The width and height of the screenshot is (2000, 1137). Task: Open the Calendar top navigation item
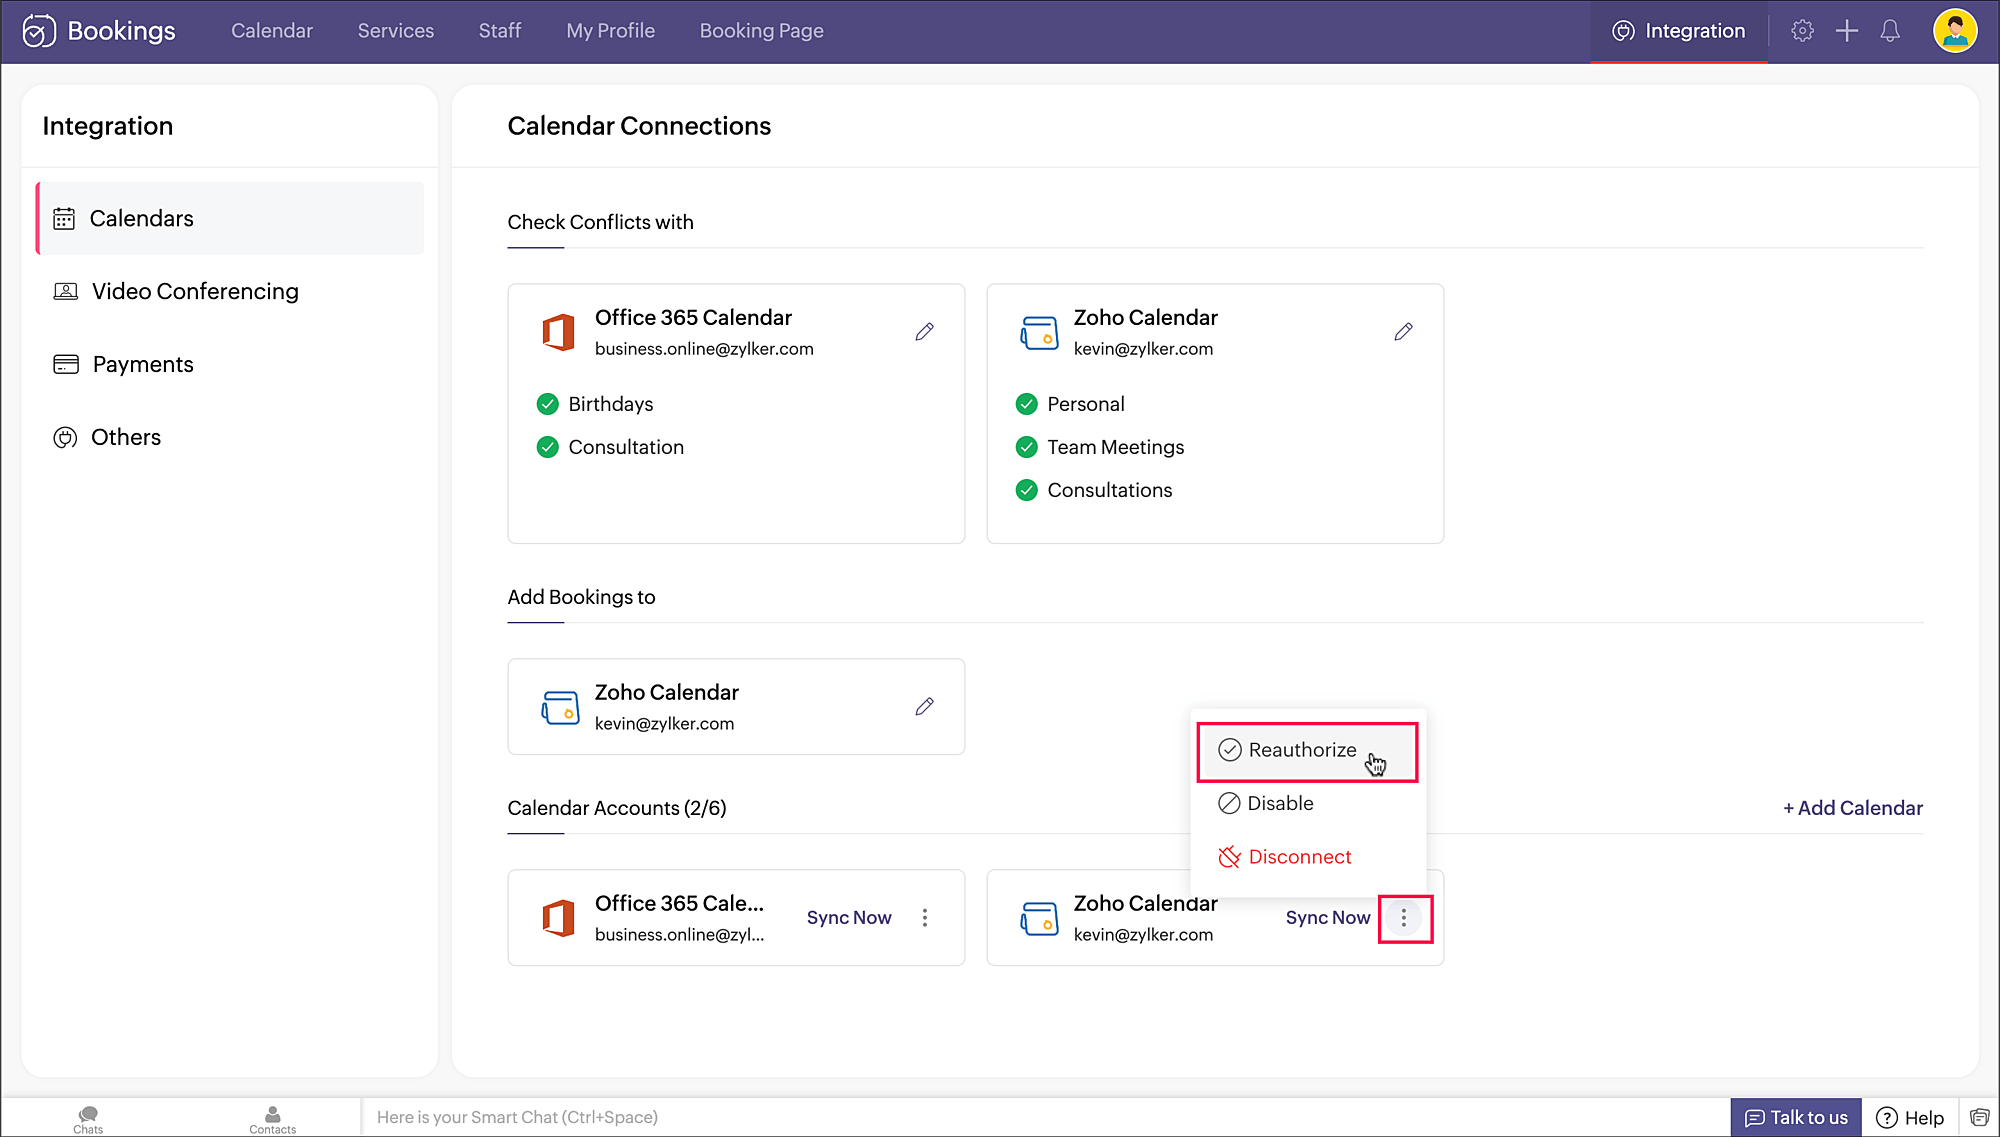(x=272, y=31)
